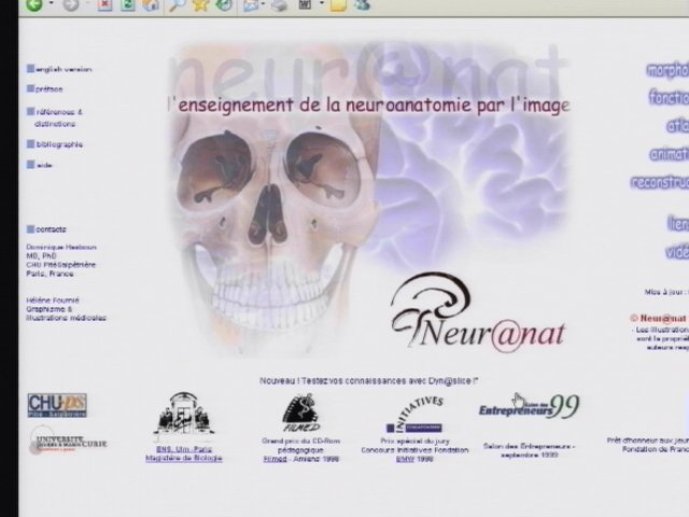Image resolution: width=689 pixels, height=517 pixels.
Task: Click the Entrepreneurs 99 logo
Action: click(x=529, y=406)
